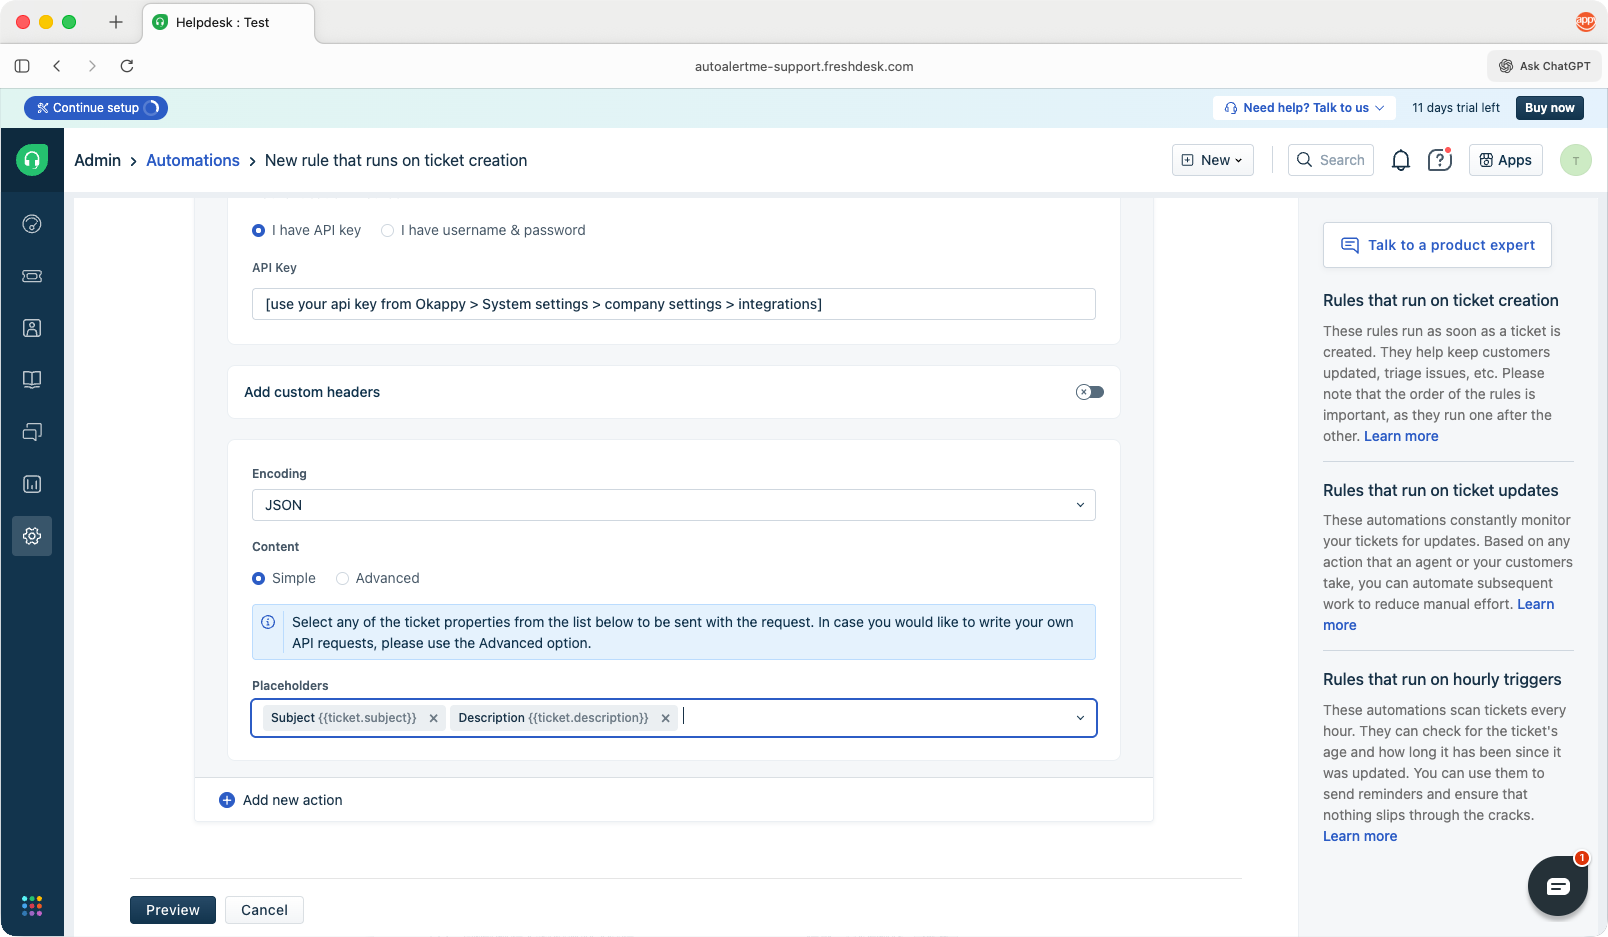Image resolution: width=1608 pixels, height=937 pixels.
Task: Switch to the Helpdesk : Test tab
Action: pyautogui.click(x=228, y=22)
